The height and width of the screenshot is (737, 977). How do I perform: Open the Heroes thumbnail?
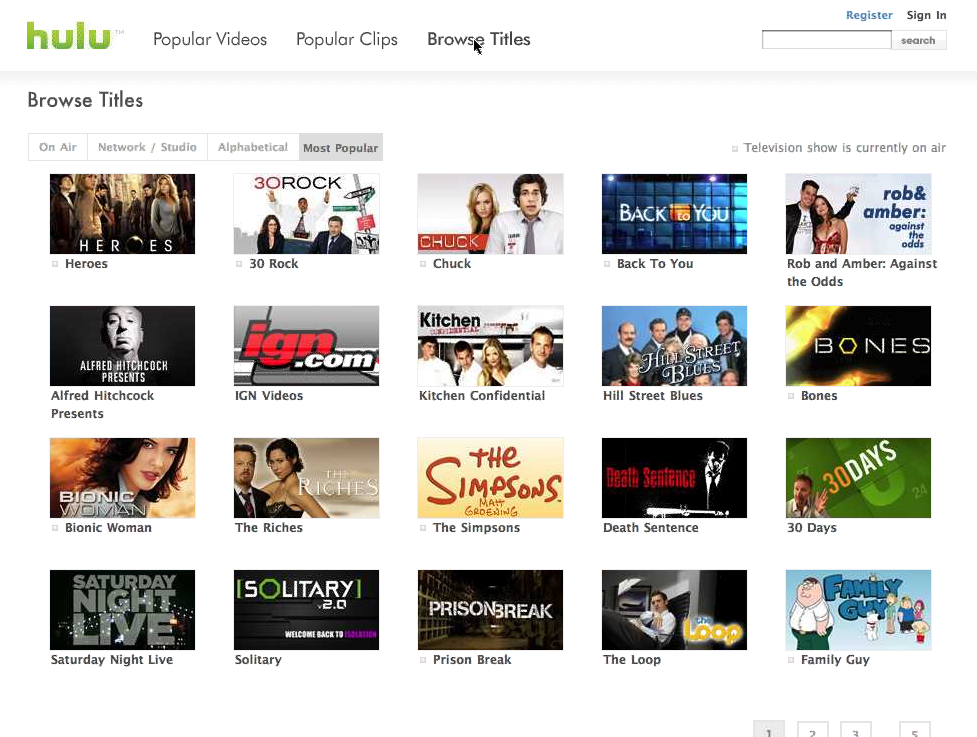point(122,214)
